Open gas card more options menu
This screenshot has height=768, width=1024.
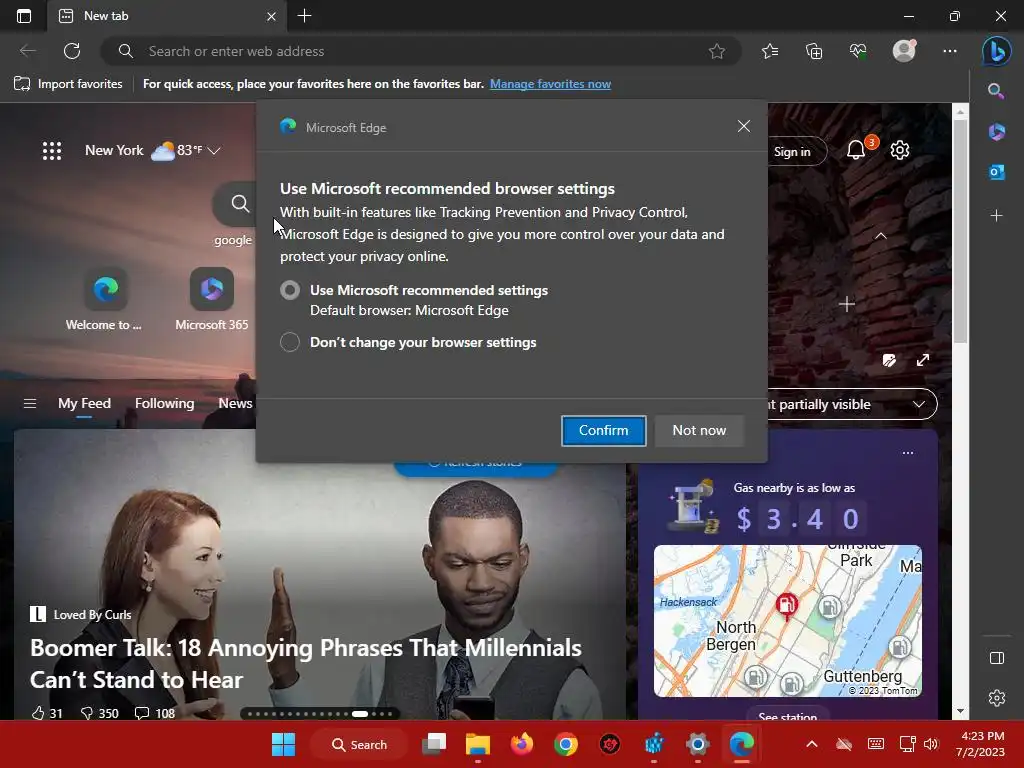click(908, 453)
